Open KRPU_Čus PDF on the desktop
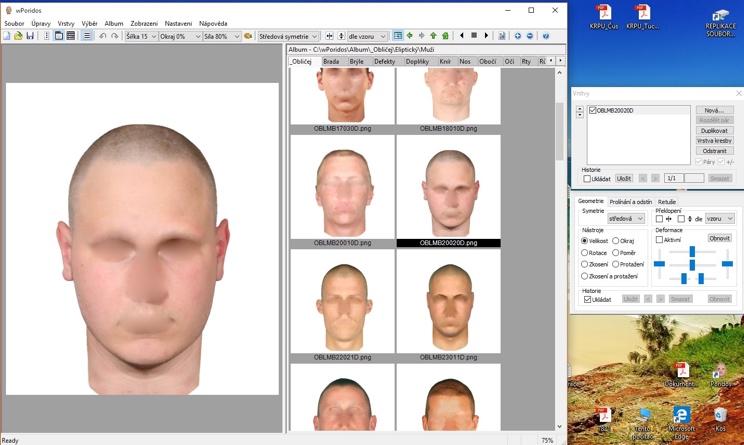The height and width of the screenshot is (445, 744). pos(604,17)
